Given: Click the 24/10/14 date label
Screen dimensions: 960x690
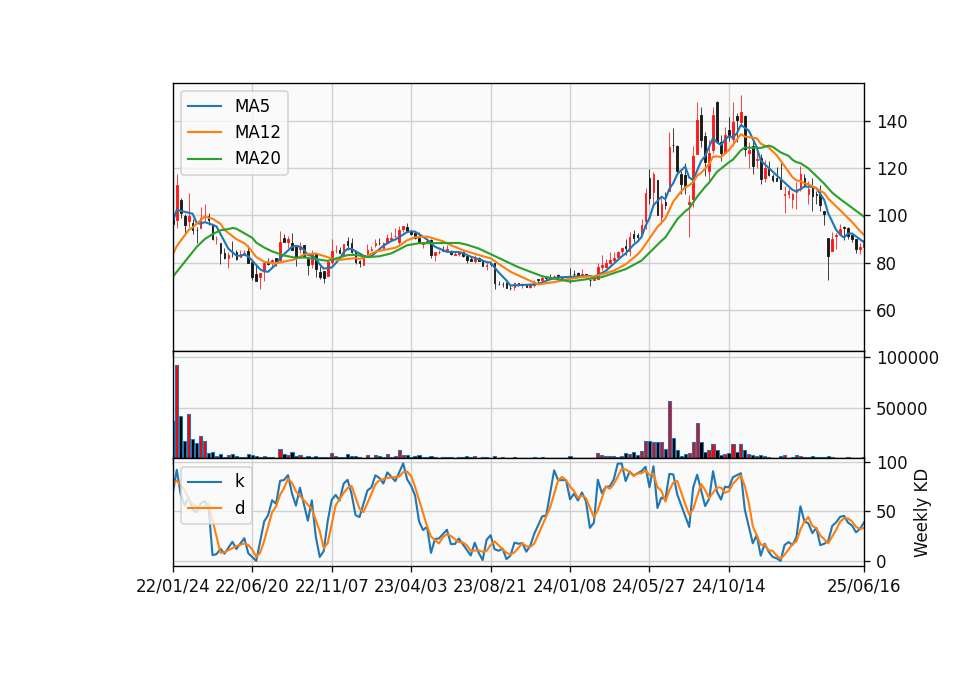Looking at the screenshot, I should [x=729, y=586].
